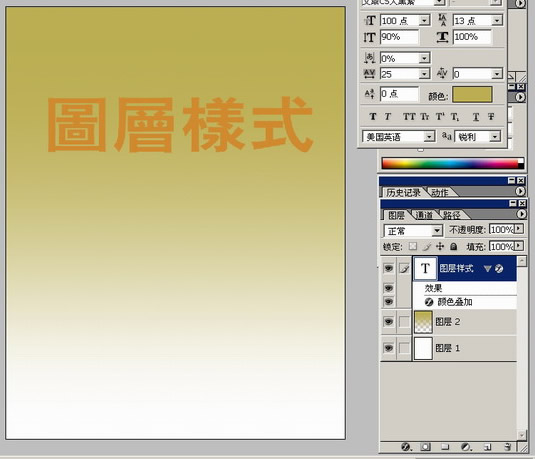
Task: Click the baseline shift 0 点 field
Action: (399, 94)
